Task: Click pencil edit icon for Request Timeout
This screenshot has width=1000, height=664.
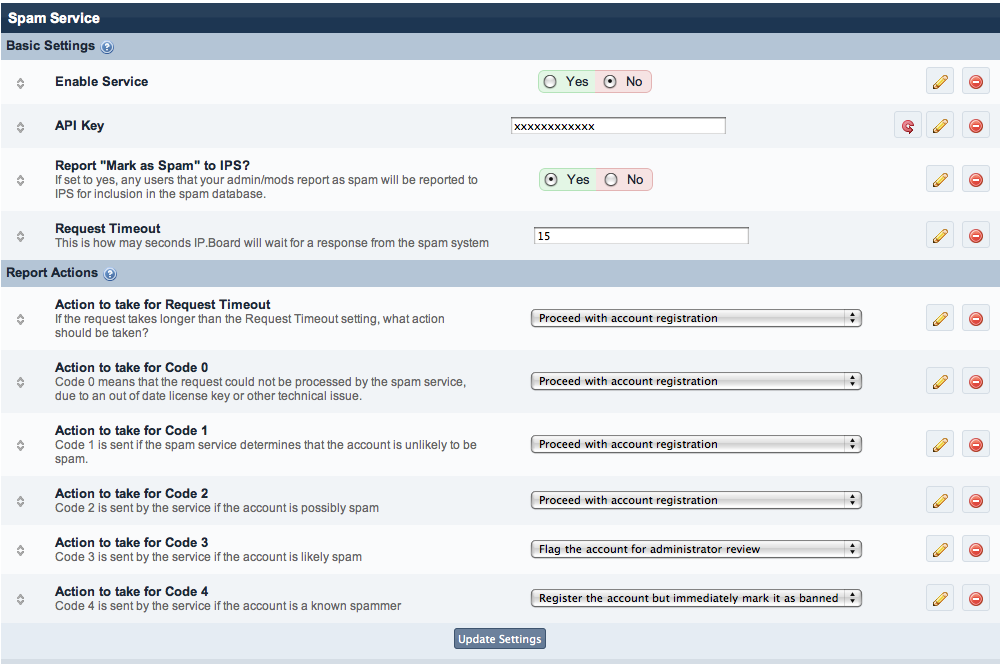Action: [x=940, y=236]
